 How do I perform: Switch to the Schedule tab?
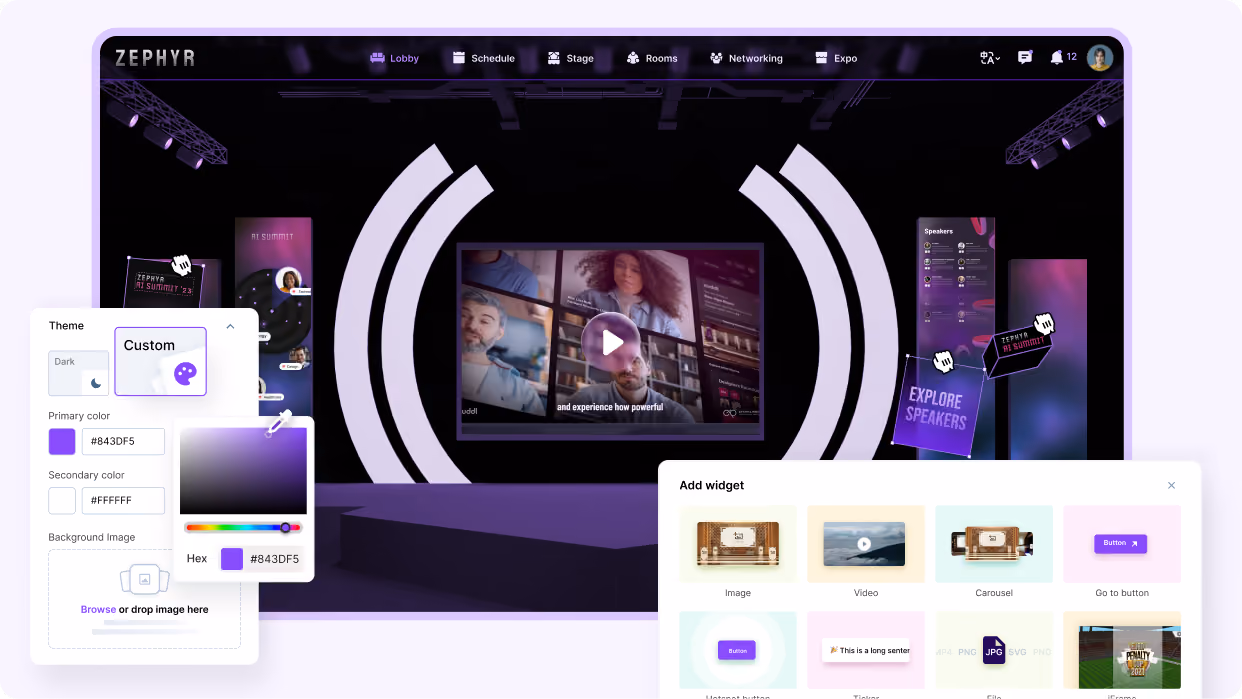483,58
